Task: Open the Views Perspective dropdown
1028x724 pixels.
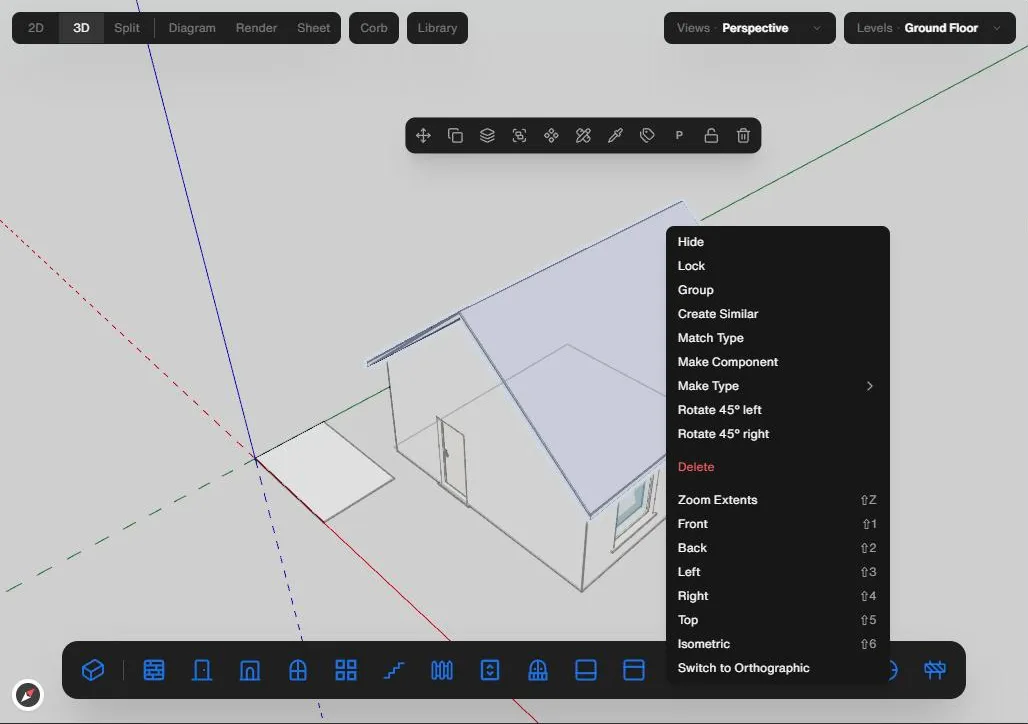Action: [749, 28]
